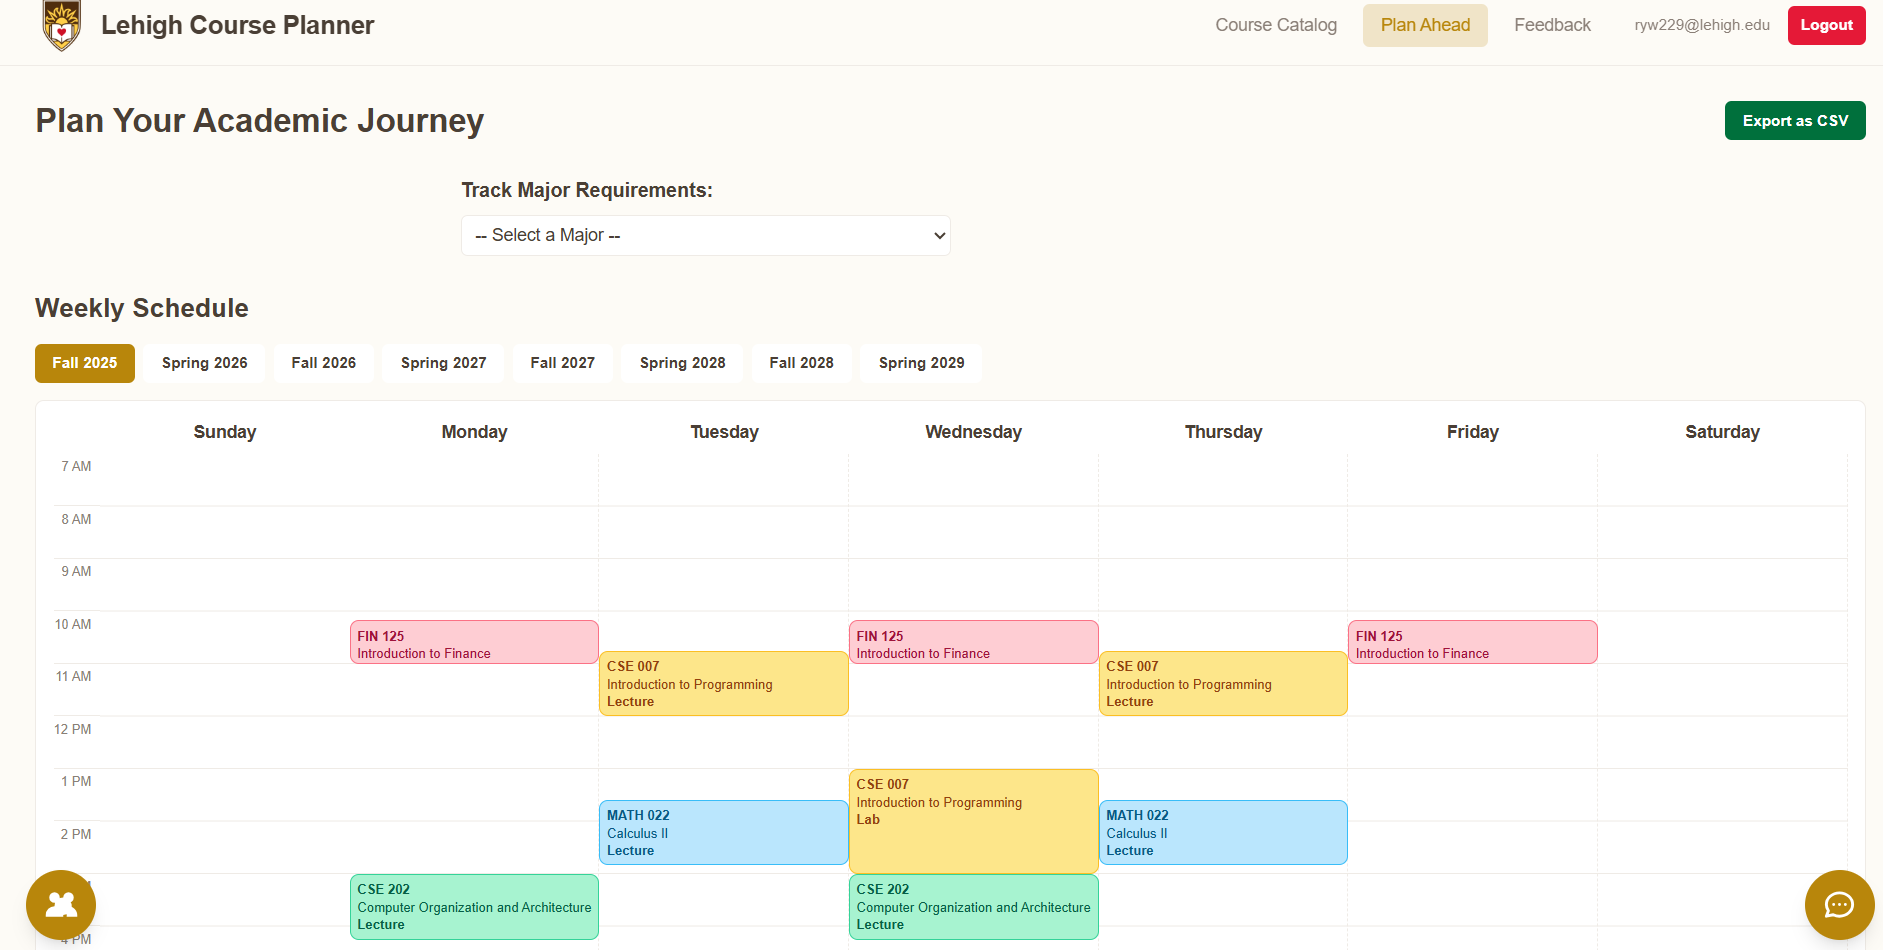Screen dimensions: 1883x950
Task: Open the group study floating icon
Action: (60, 905)
